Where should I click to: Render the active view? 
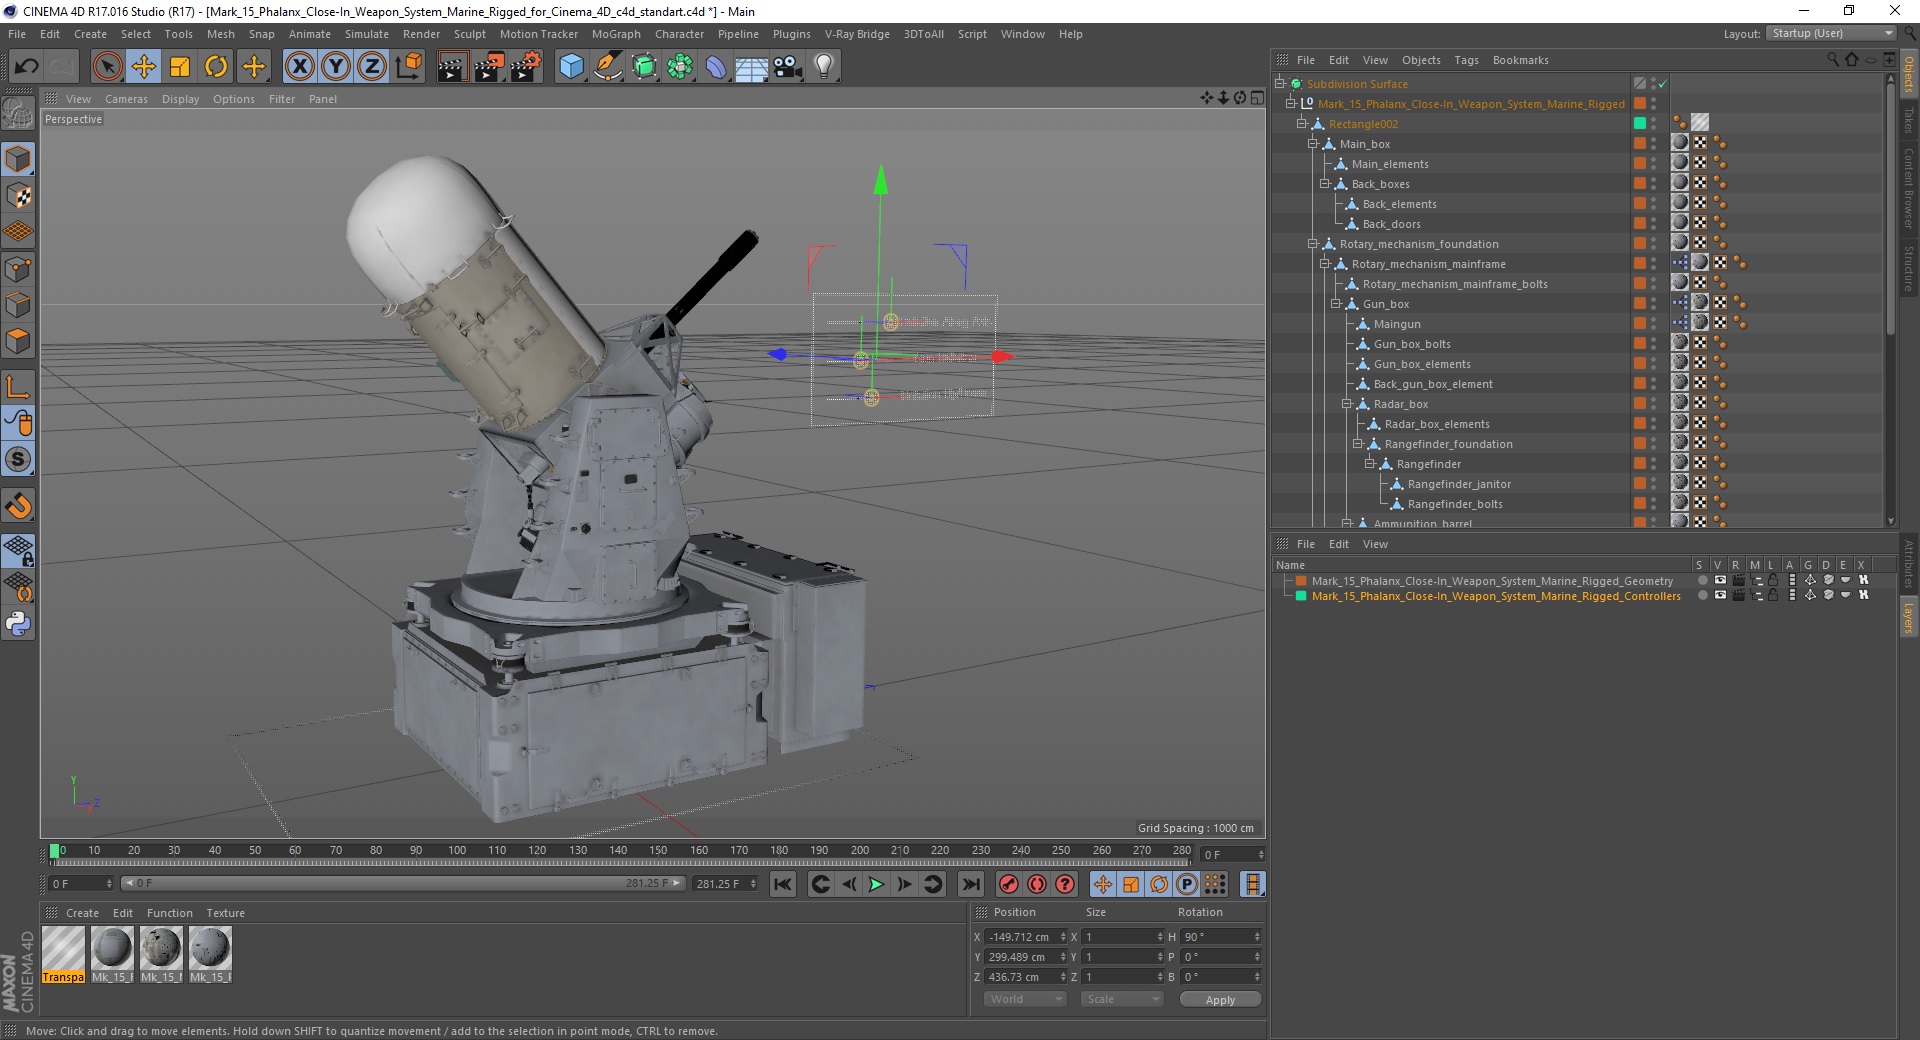[x=452, y=67]
